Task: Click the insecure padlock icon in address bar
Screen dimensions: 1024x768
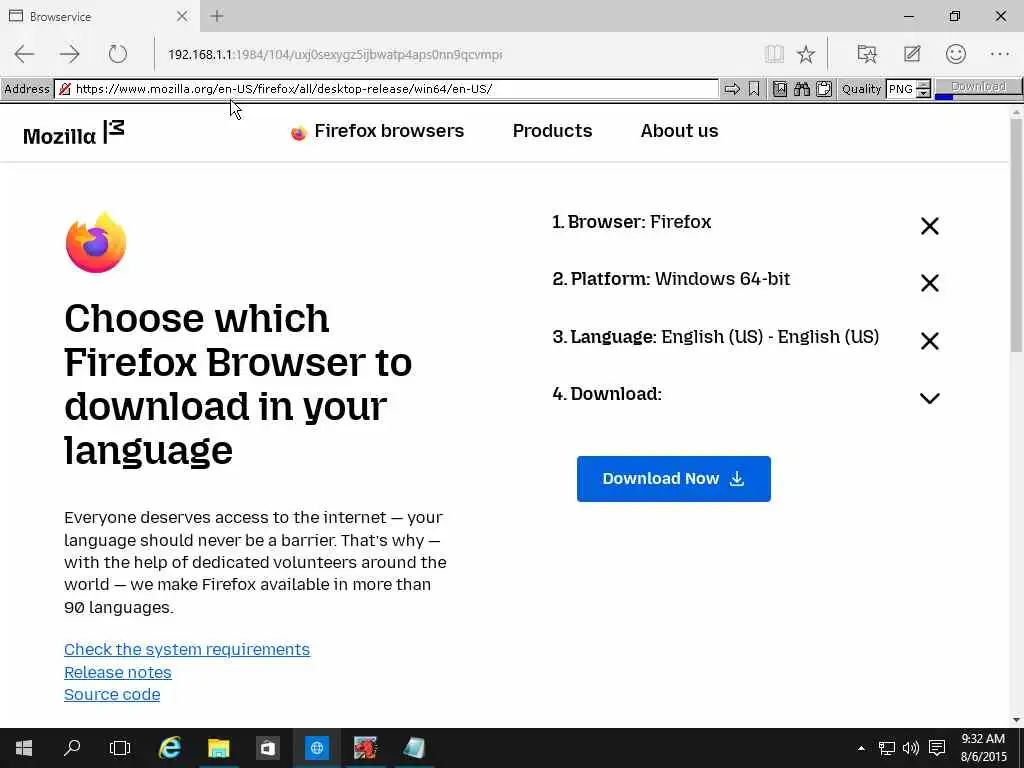Action: point(65,89)
